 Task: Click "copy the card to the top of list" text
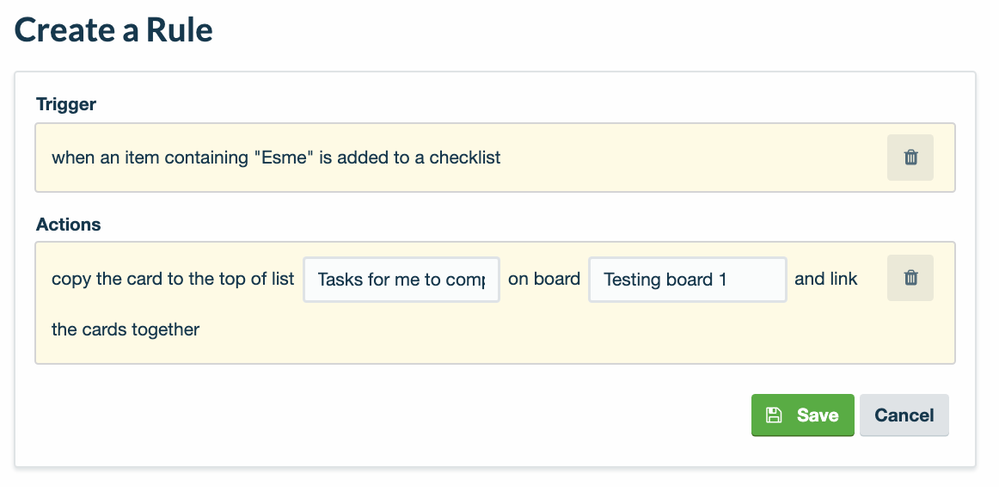[172, 279]
